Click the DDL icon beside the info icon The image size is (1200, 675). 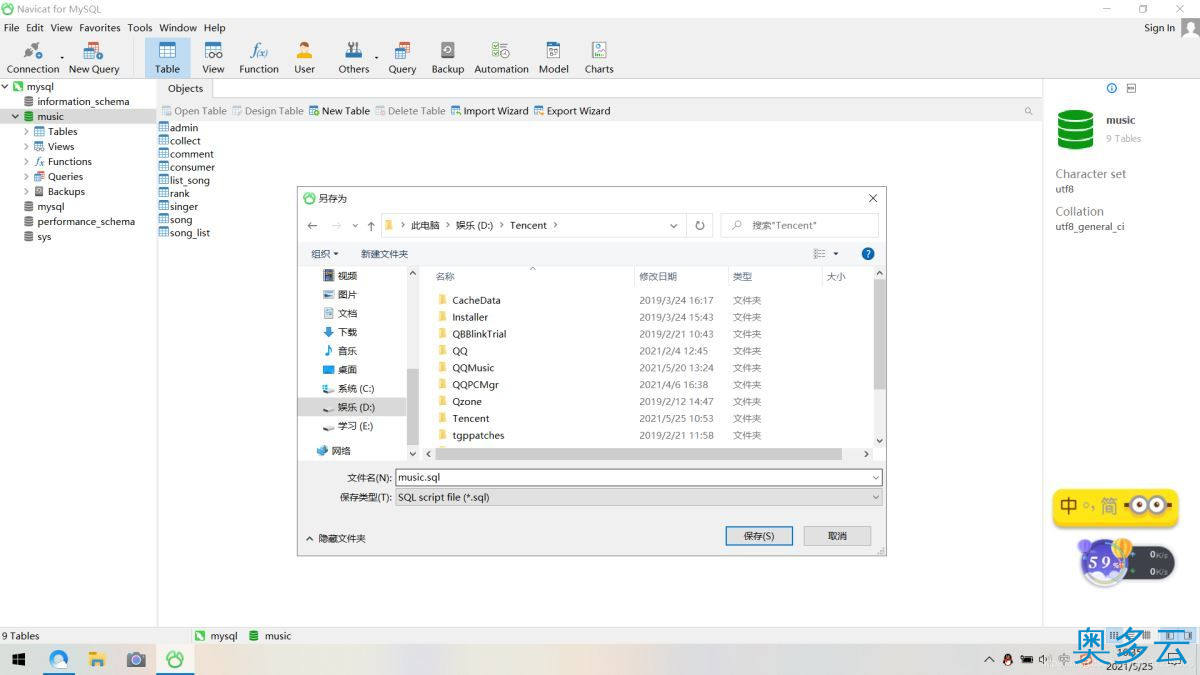1131,88
